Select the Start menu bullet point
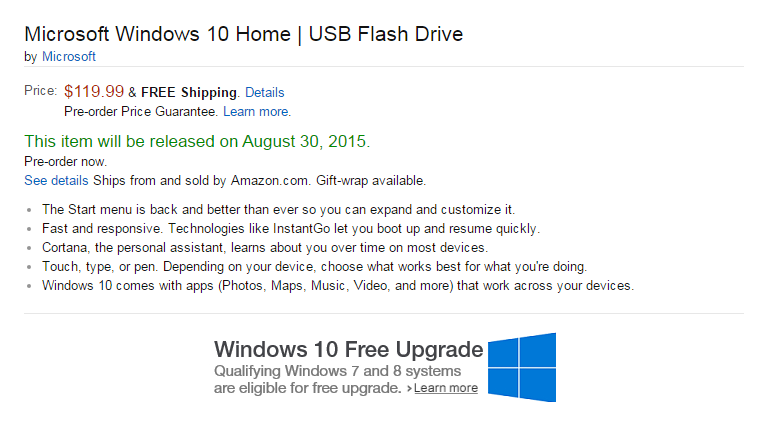The image size is (765, 429). click(x=278, y=209)
